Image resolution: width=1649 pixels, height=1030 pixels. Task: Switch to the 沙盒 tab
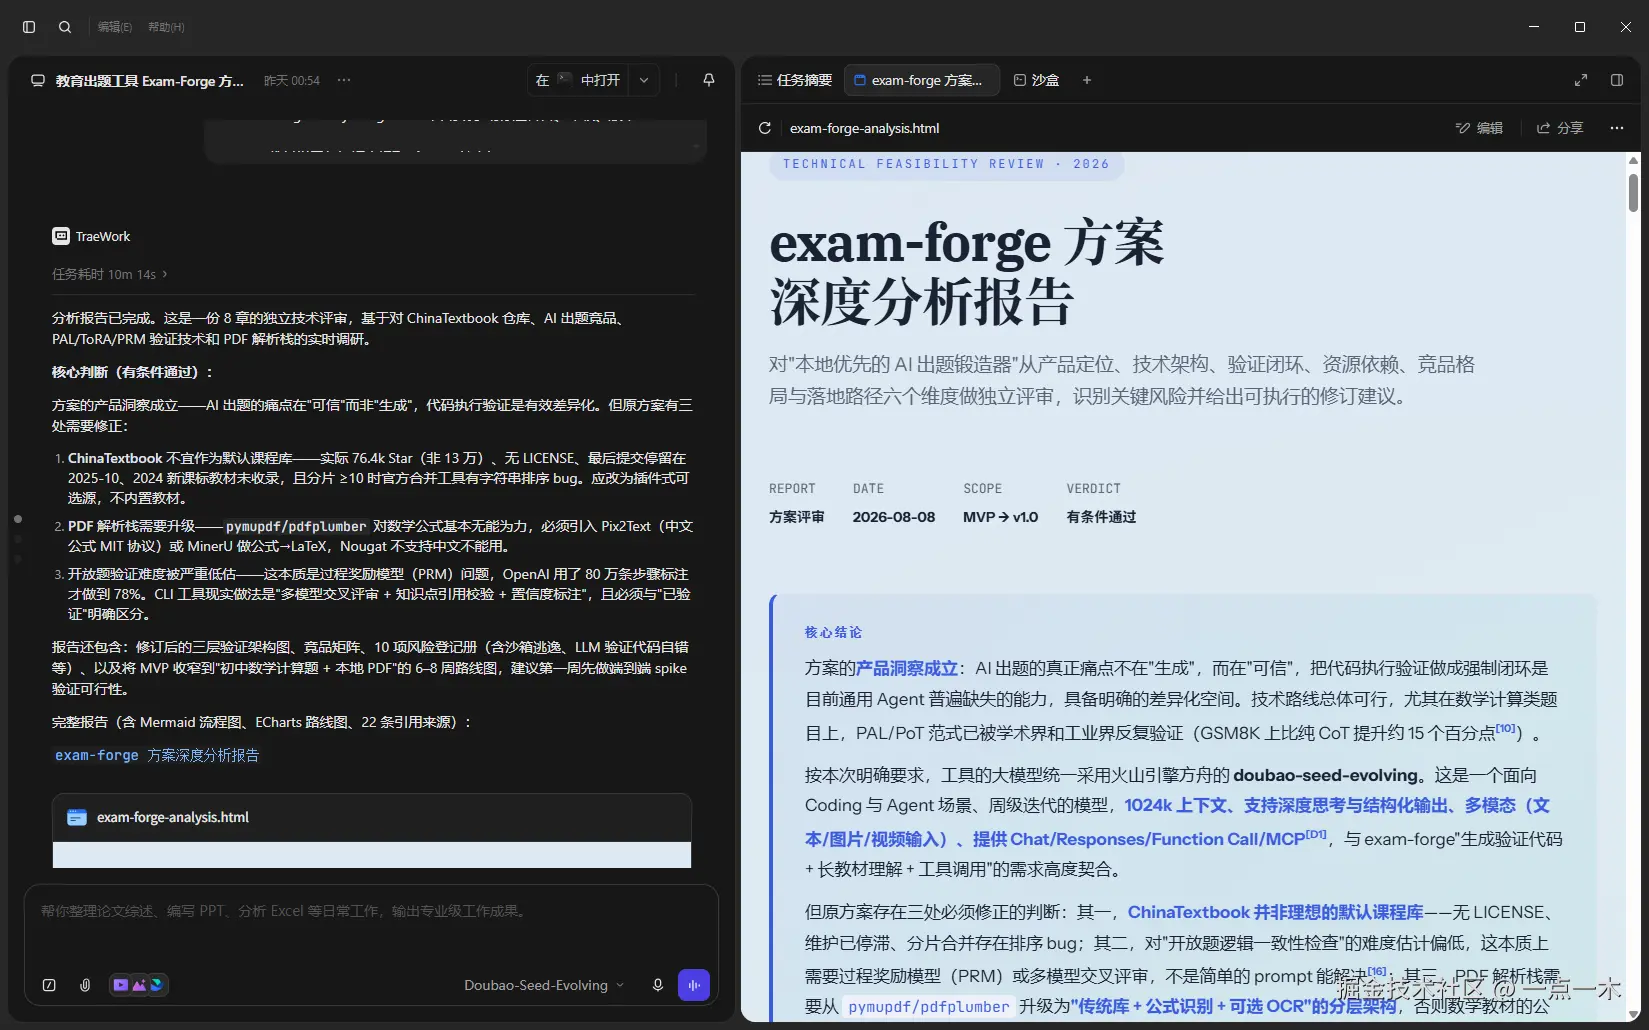1036,80
